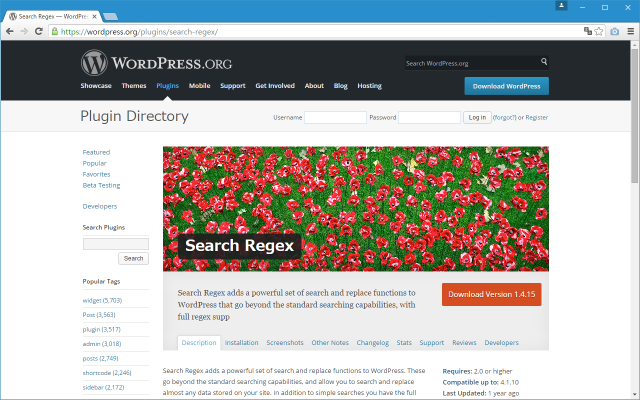
Task: Open a new browser tab
Action: click(110, 17)
